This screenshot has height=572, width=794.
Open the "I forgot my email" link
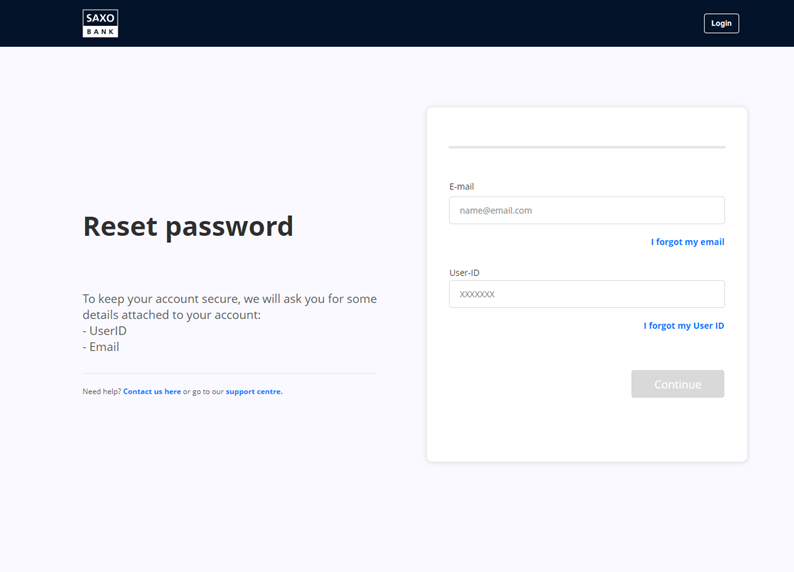(x=687, y=242)
